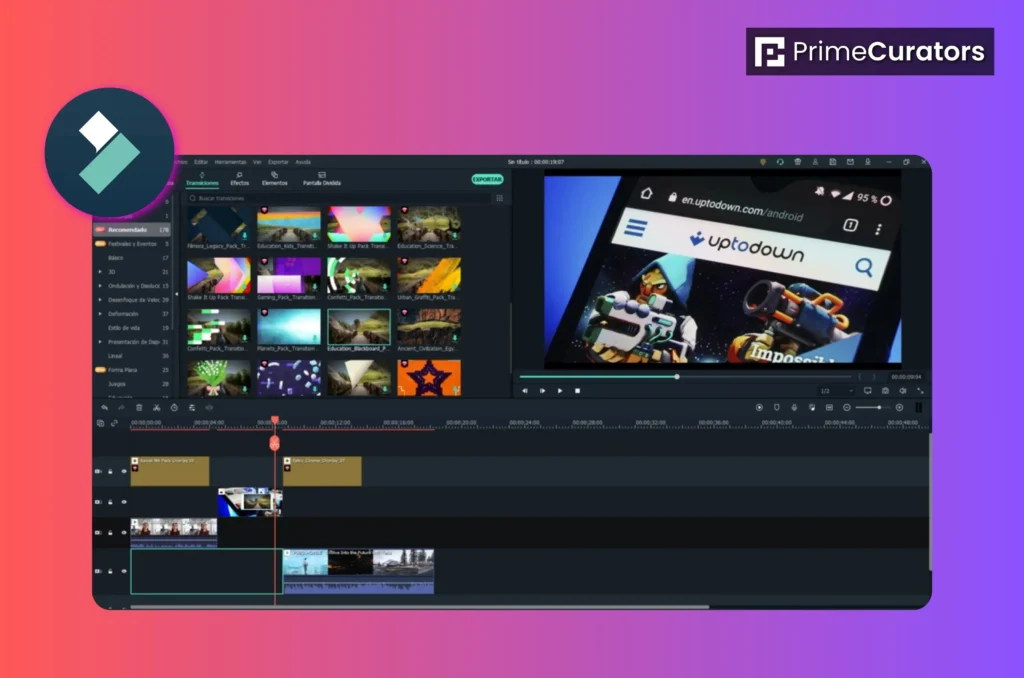1024x678 pixels.
Task: Click the Split (scissors) tool above the timeline
Action: pyautogui.click(x=156, y=407)
